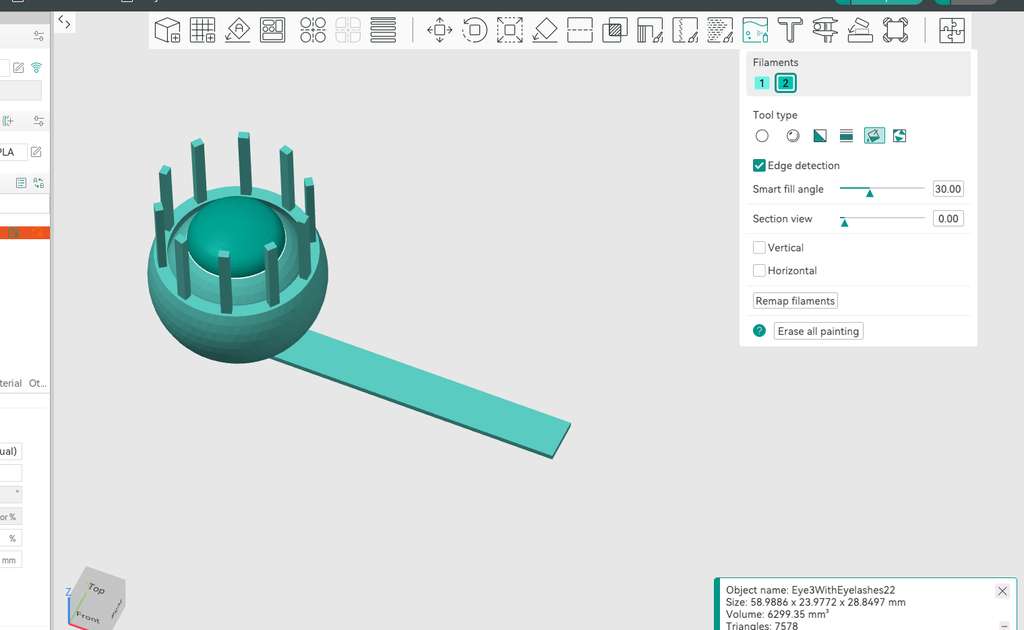
Task: Select the Text shape tool
Action: (x=790, y=30)
